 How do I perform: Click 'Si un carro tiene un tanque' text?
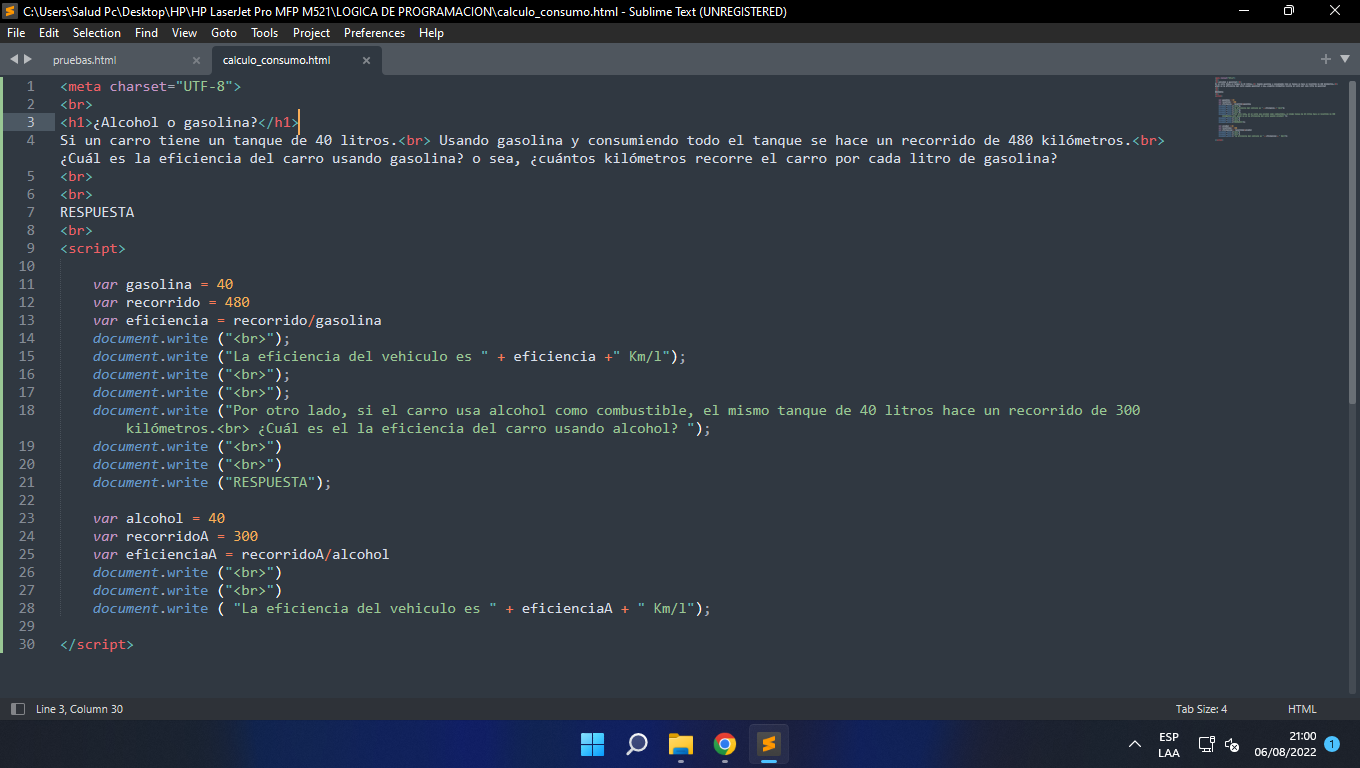click(171, 140)
